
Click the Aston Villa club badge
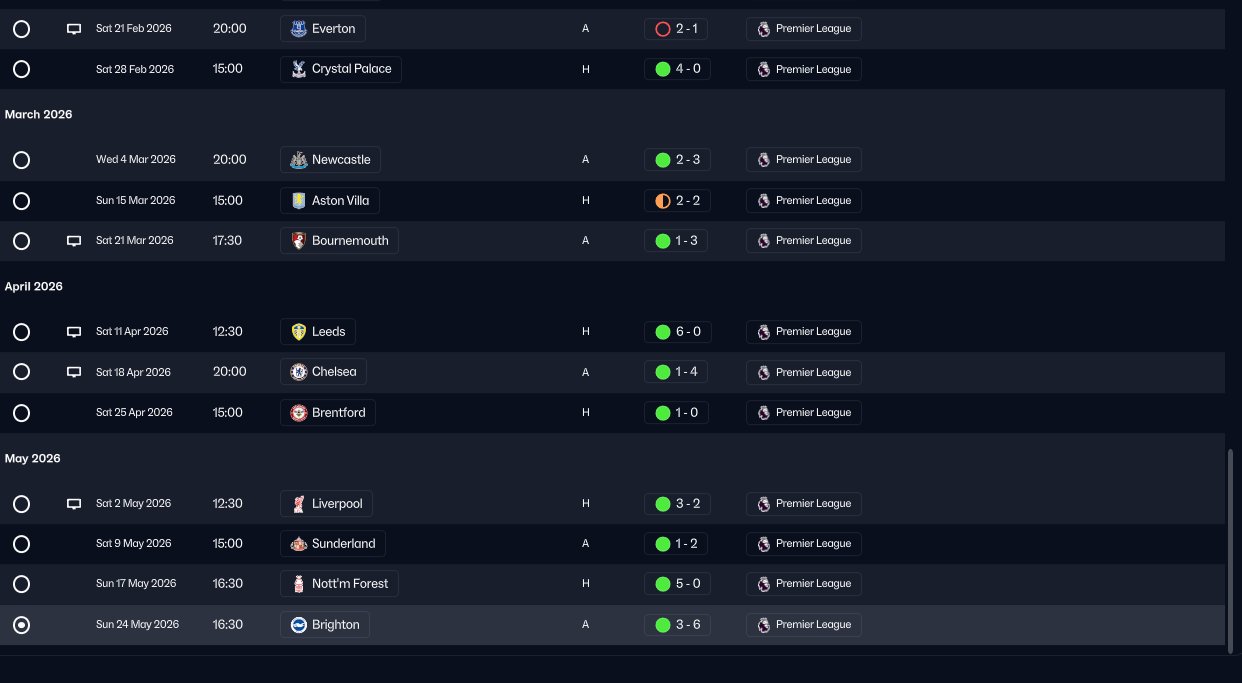pos(298,200)
